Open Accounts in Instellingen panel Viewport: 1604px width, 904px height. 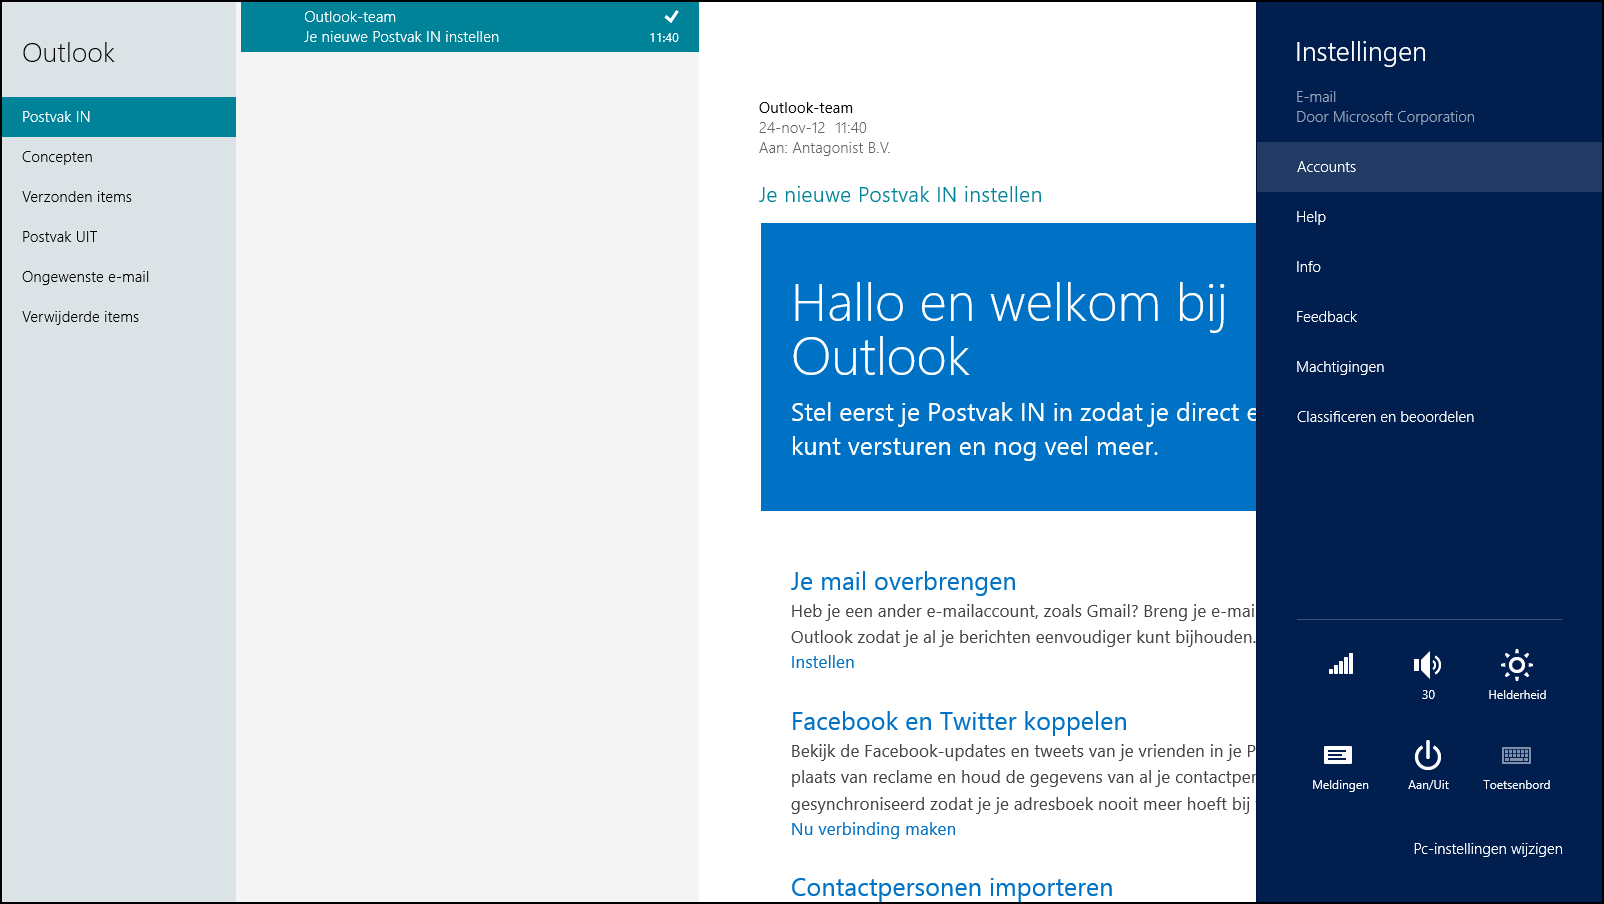(x=1430, y=167)
